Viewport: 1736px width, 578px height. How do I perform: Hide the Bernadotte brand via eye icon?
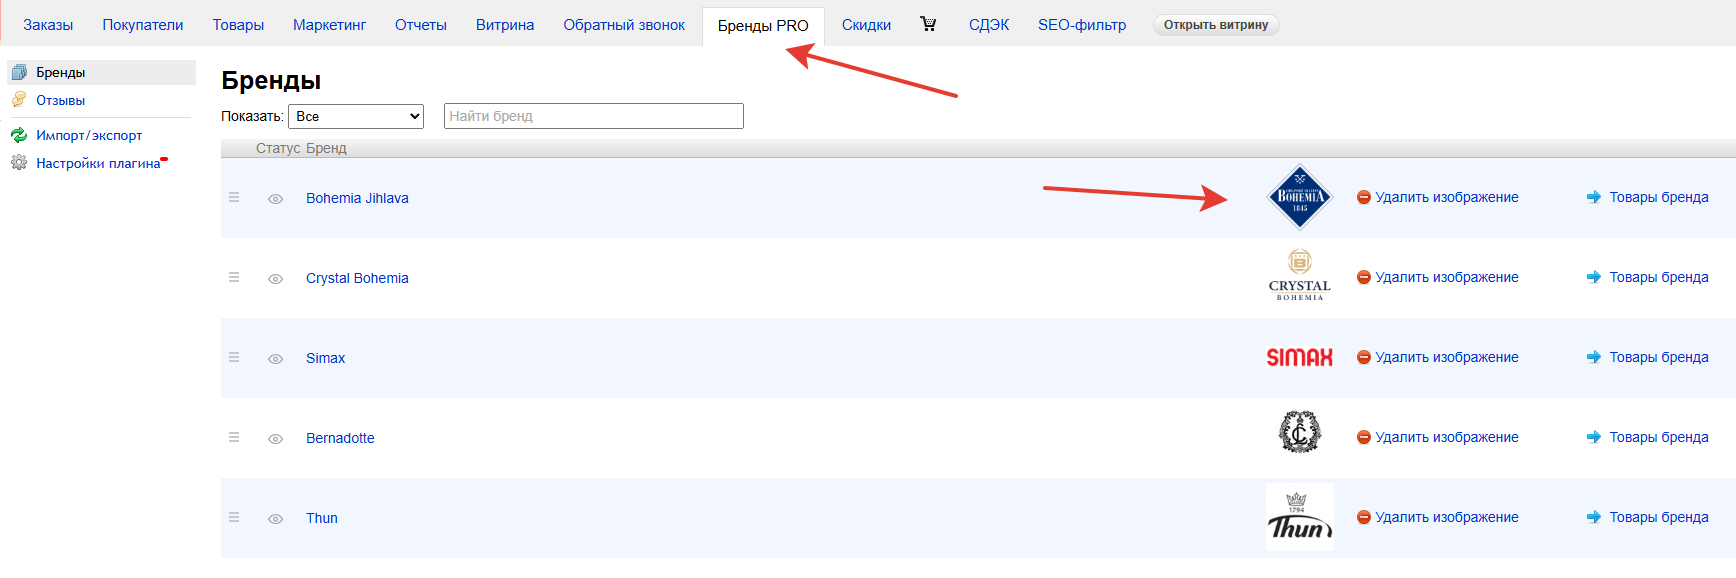coord(275,439)
